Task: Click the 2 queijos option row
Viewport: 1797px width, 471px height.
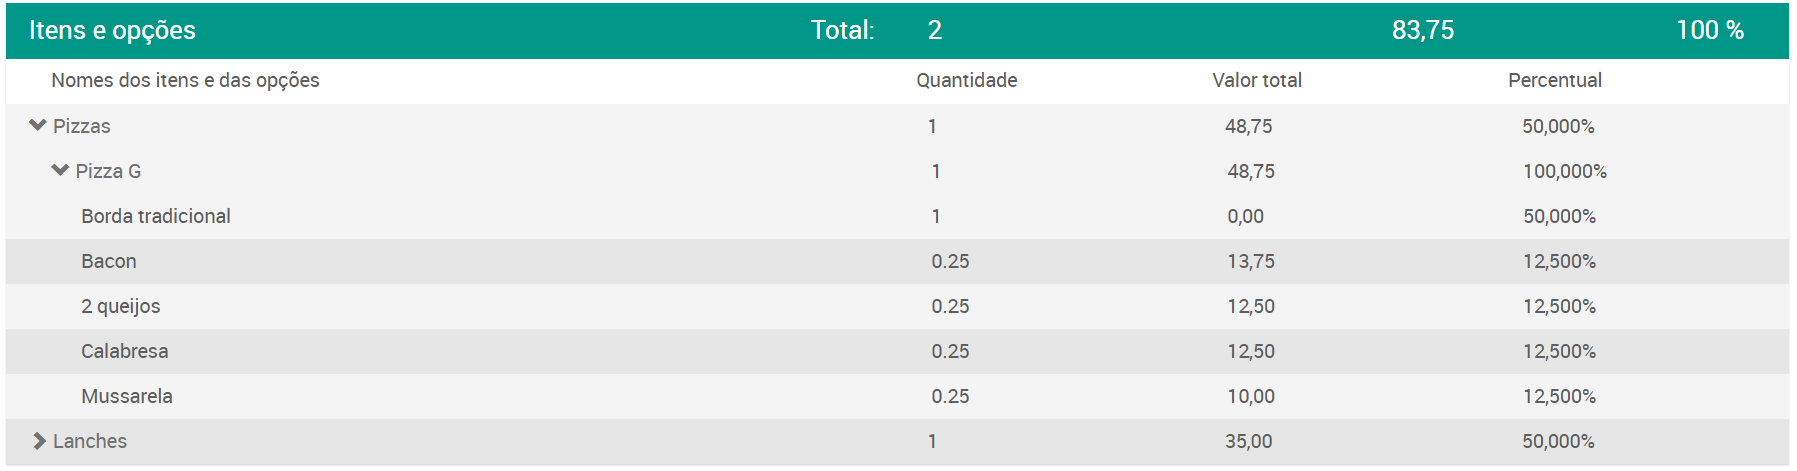Action: (x=897, y=306)
